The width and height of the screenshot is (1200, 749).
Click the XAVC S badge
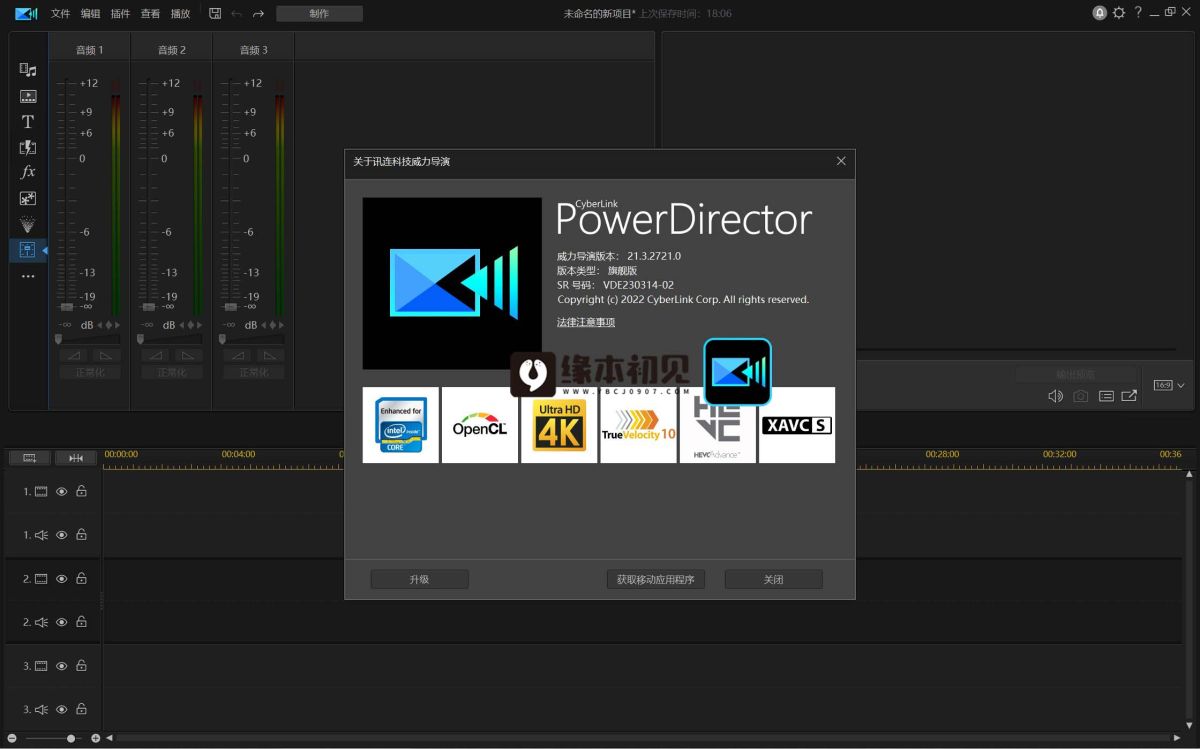coord(797,425)
